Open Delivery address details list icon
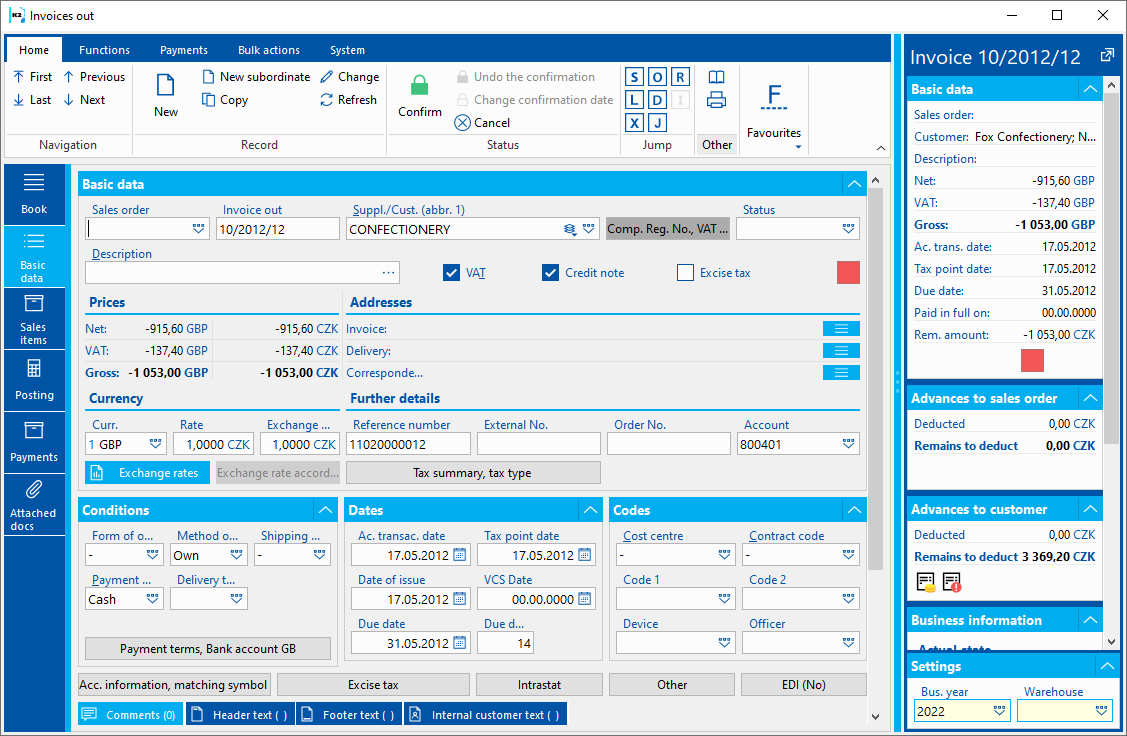 (841, 351)
